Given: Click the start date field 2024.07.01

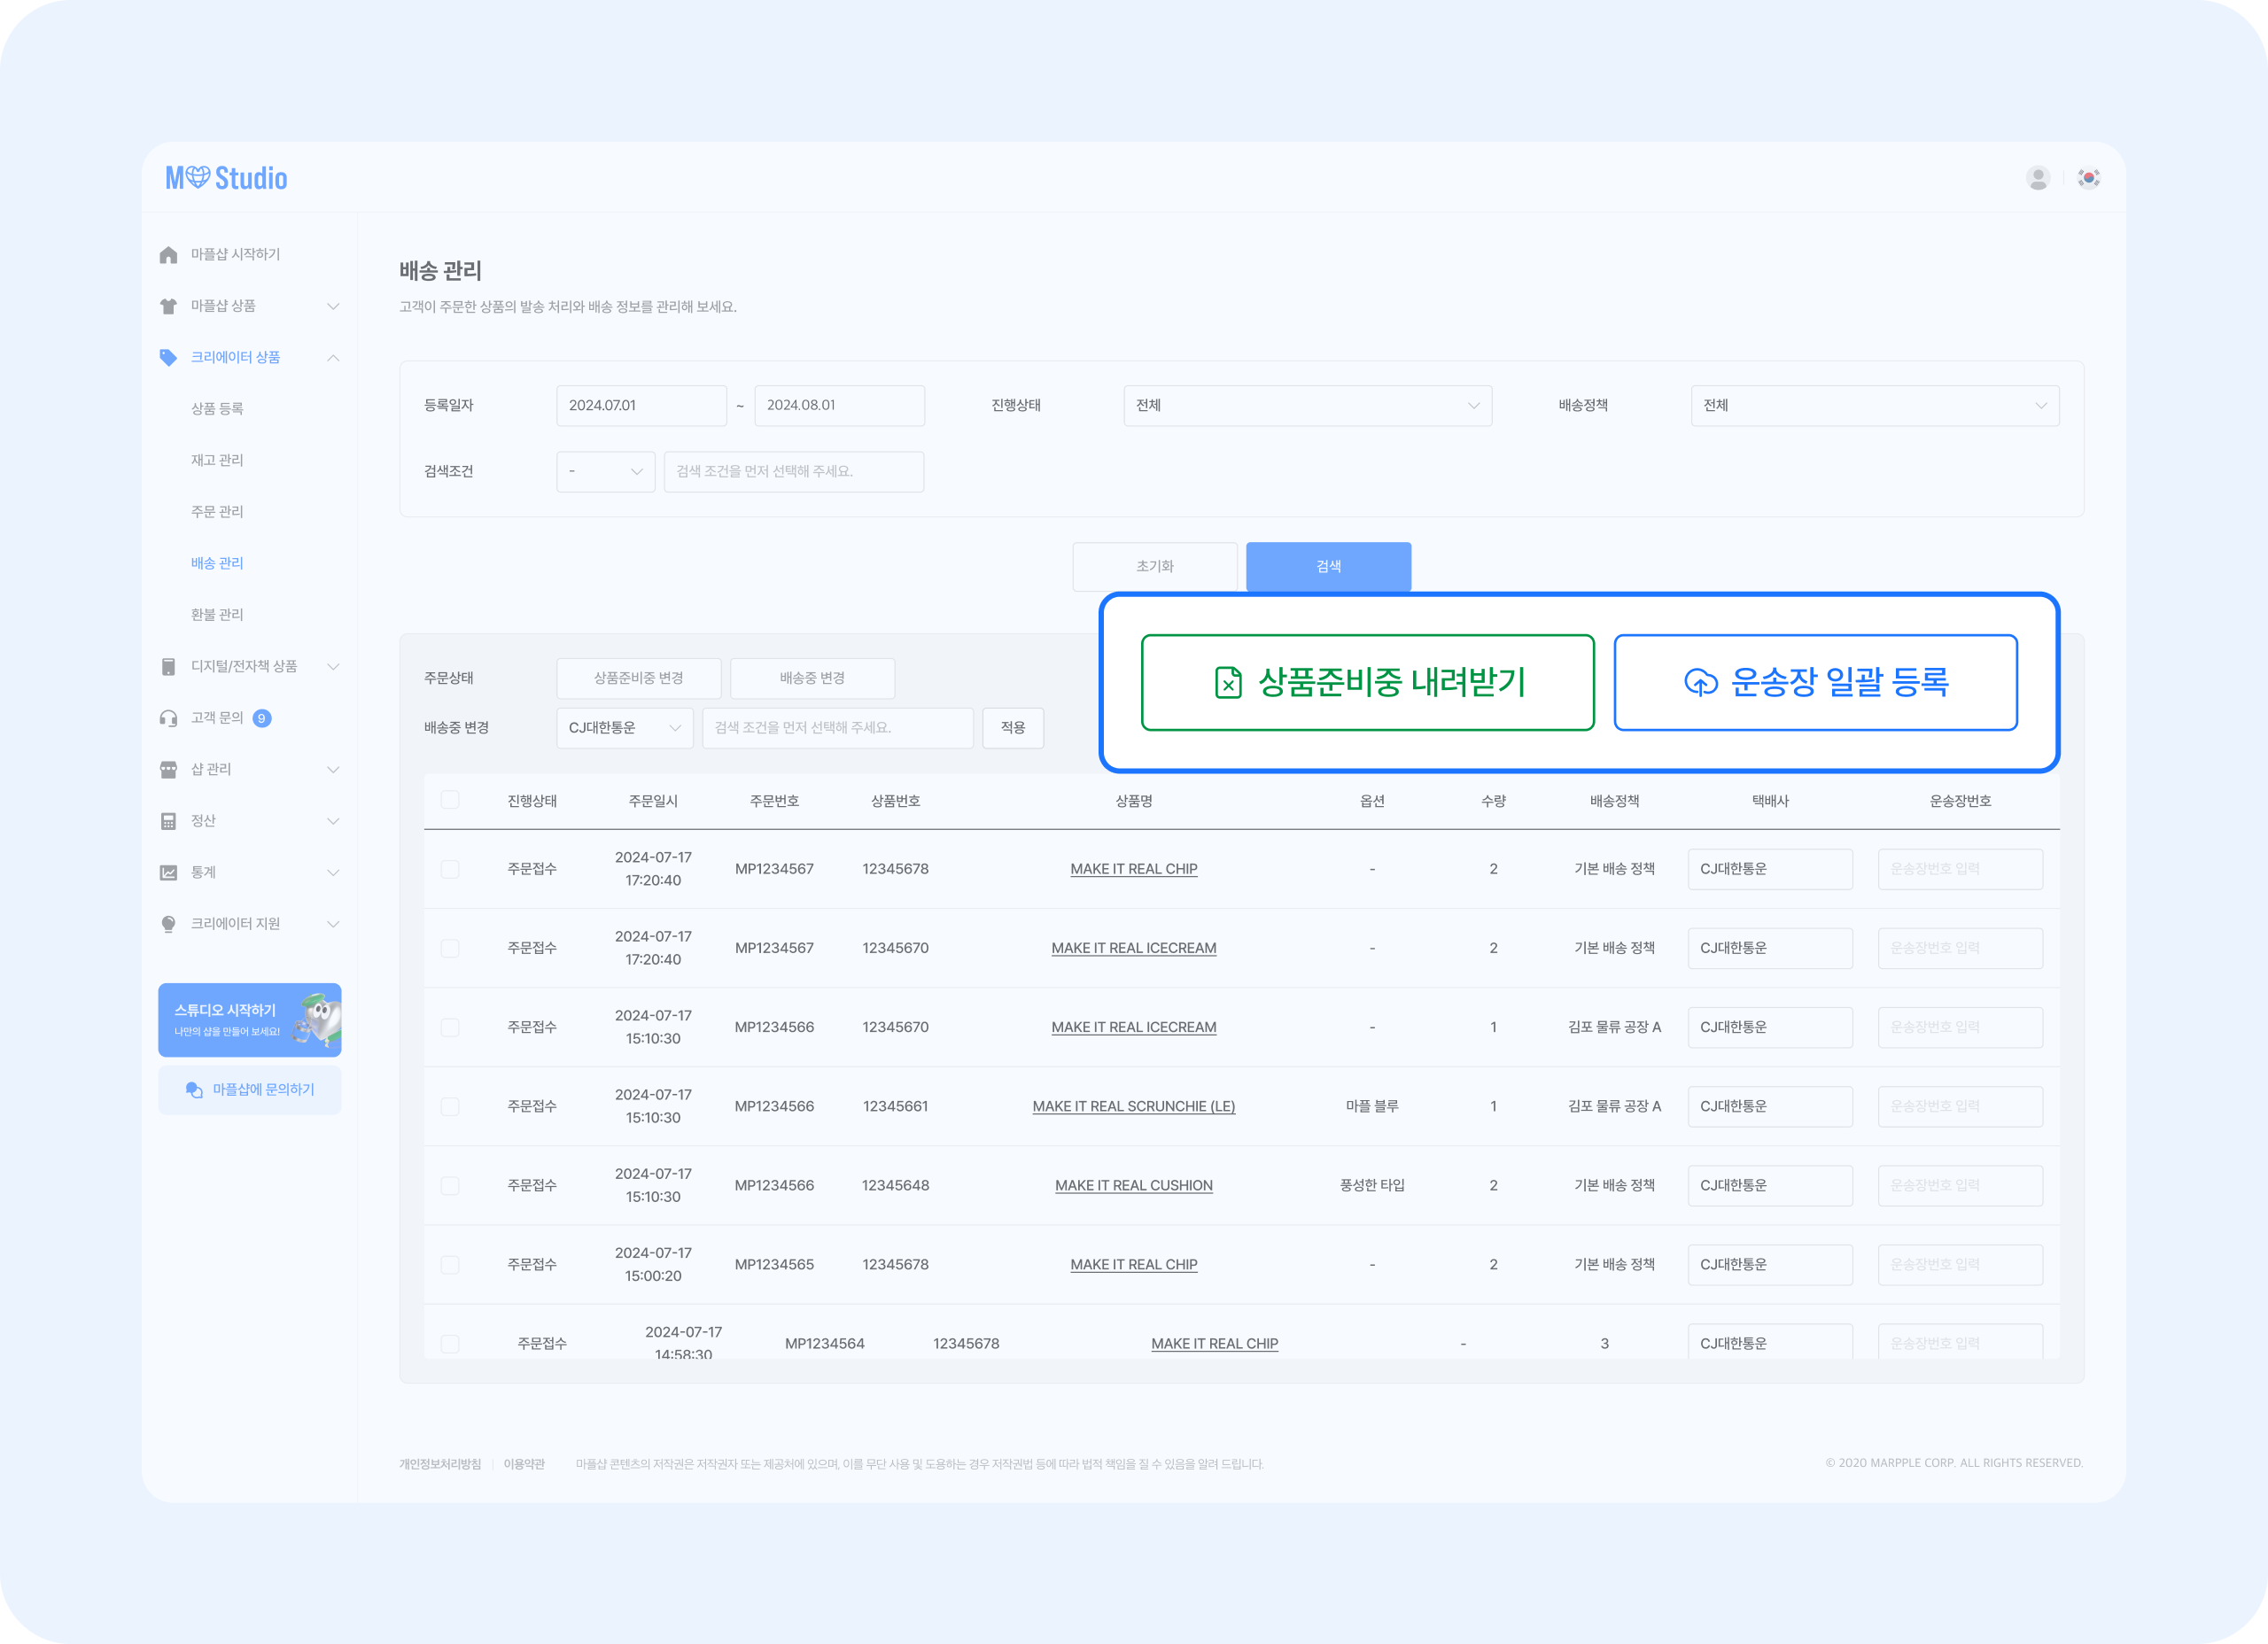Looking at the screenshot, I should (x=641, y=405).
